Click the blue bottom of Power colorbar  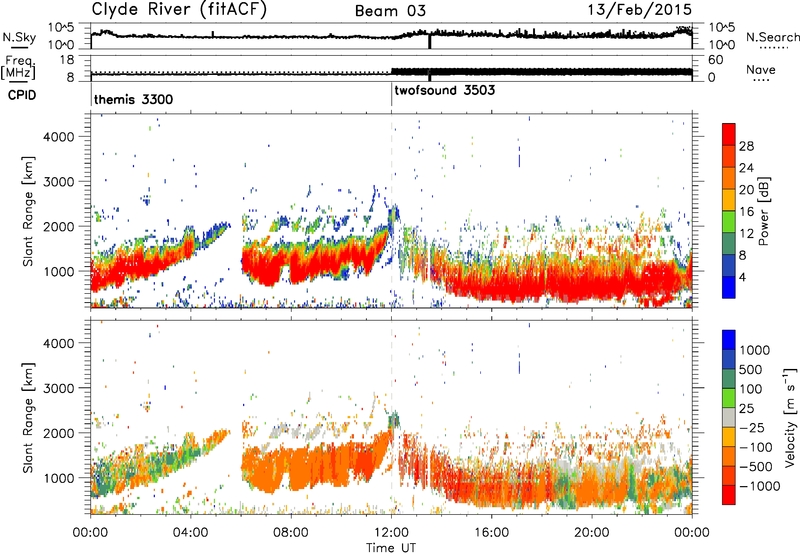click(x=729, y=287)
